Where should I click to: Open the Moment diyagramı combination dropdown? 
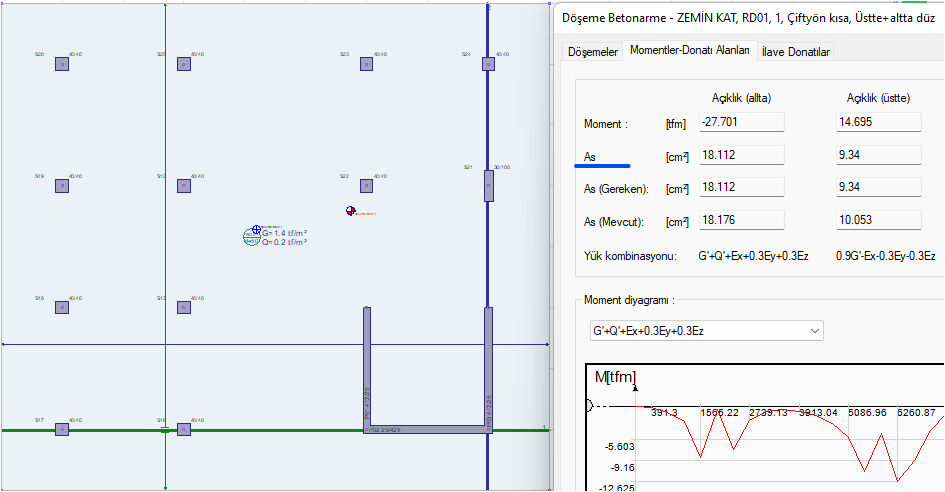coord(705,330)
